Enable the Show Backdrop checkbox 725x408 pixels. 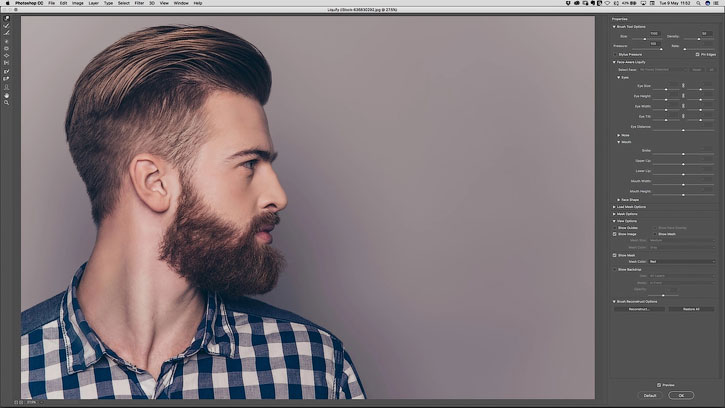click(x=615, y=269)
